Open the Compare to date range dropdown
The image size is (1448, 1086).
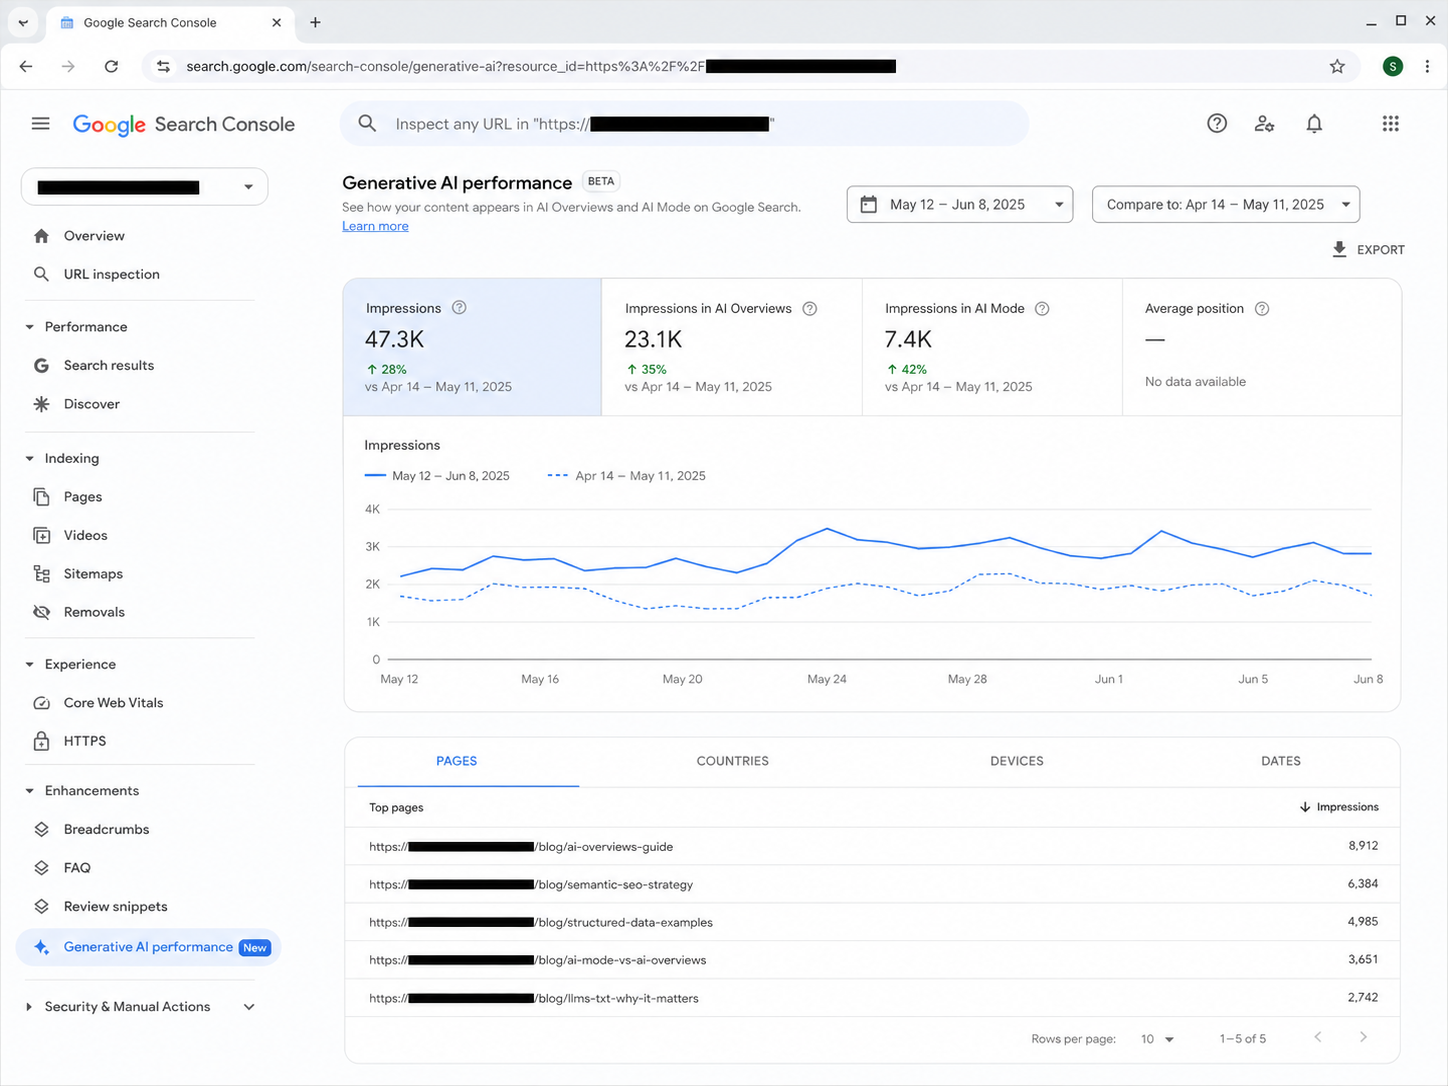1226,204
